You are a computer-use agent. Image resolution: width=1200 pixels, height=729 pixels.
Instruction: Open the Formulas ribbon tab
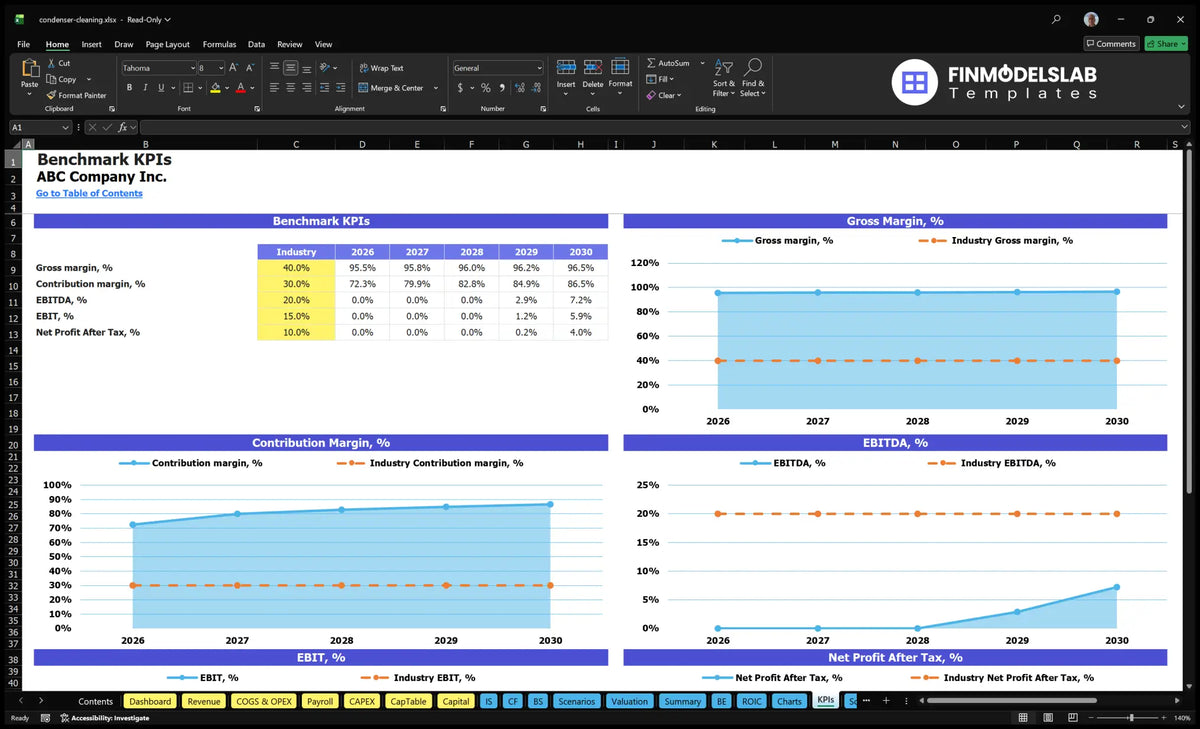(219, 44)
